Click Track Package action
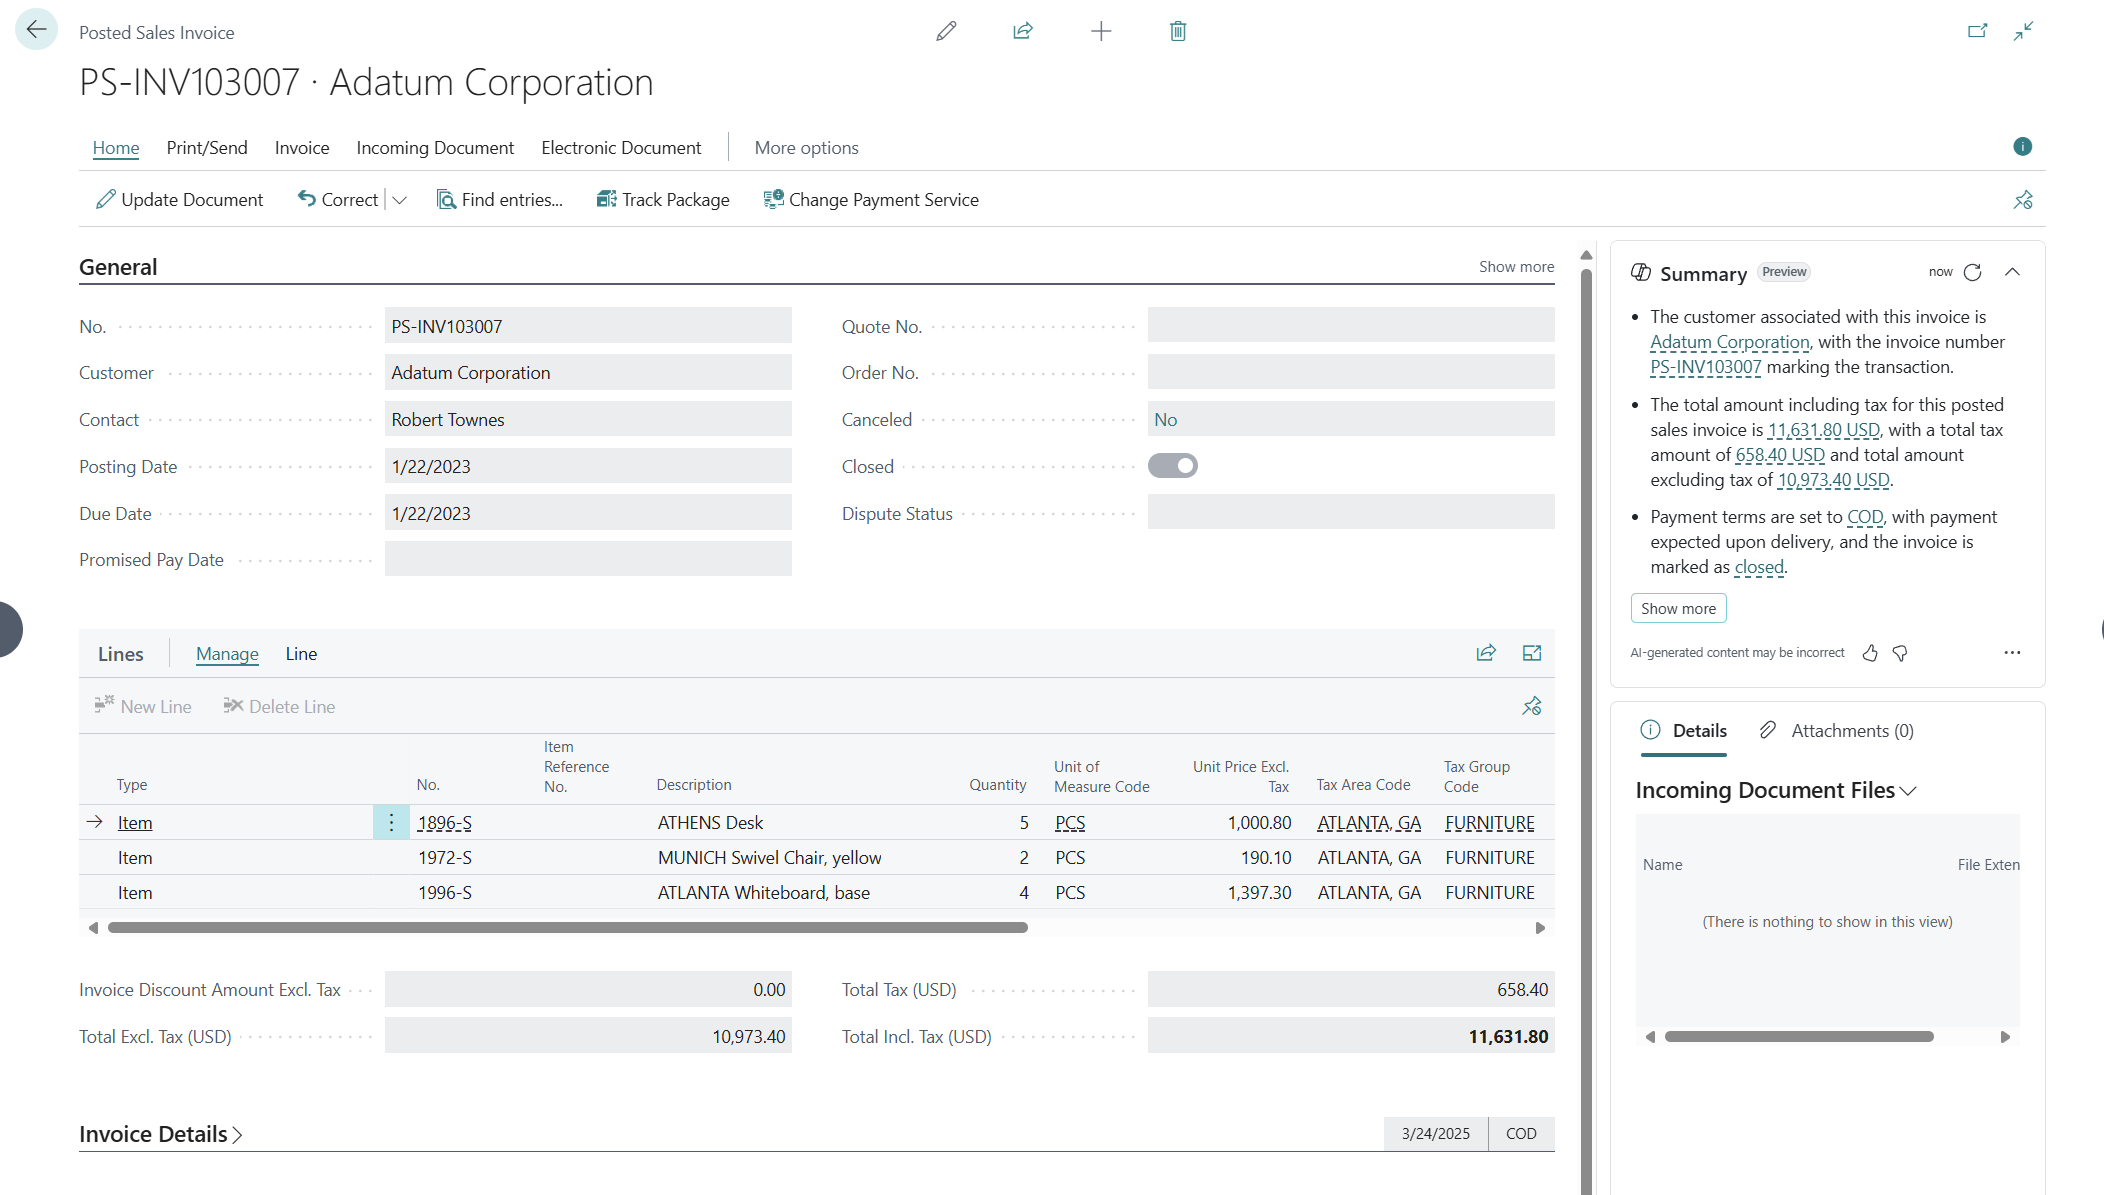Screen dimensions: 2104x1195 click(x=663, y=200)
